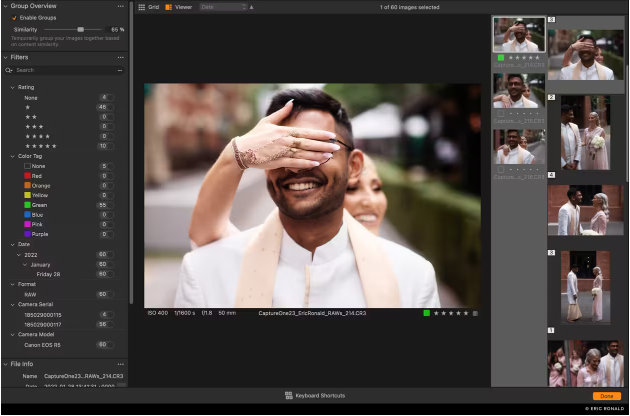The image size is (630, 416).
Task: Open Keyboard Shortcuts
Action: 315,396
